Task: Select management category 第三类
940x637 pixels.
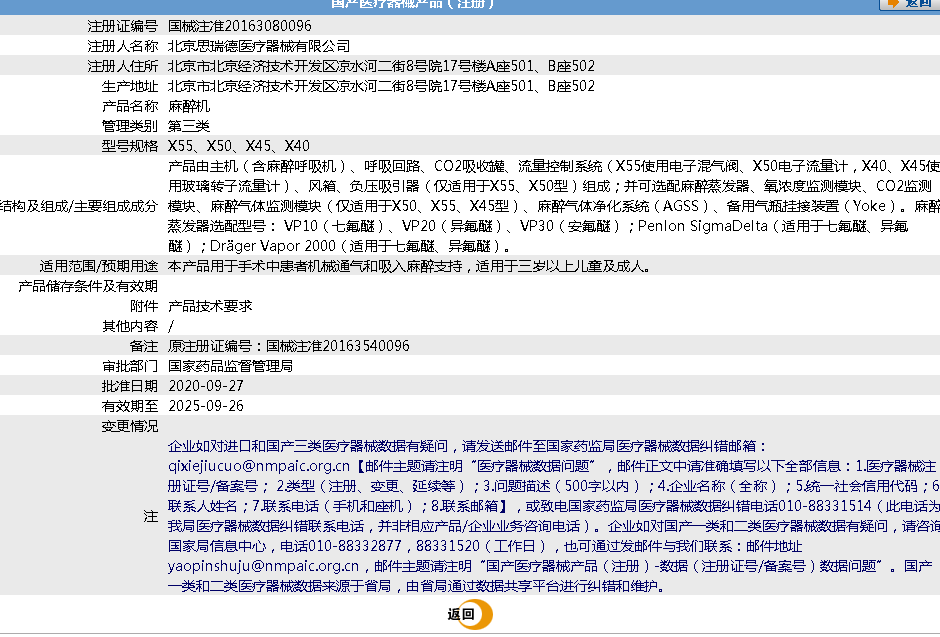Action: pyautogui.click(x=189, y=126)
